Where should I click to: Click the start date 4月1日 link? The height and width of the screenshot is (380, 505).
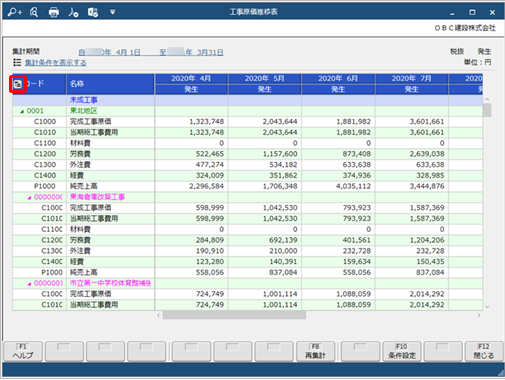(x=109, y=52)
